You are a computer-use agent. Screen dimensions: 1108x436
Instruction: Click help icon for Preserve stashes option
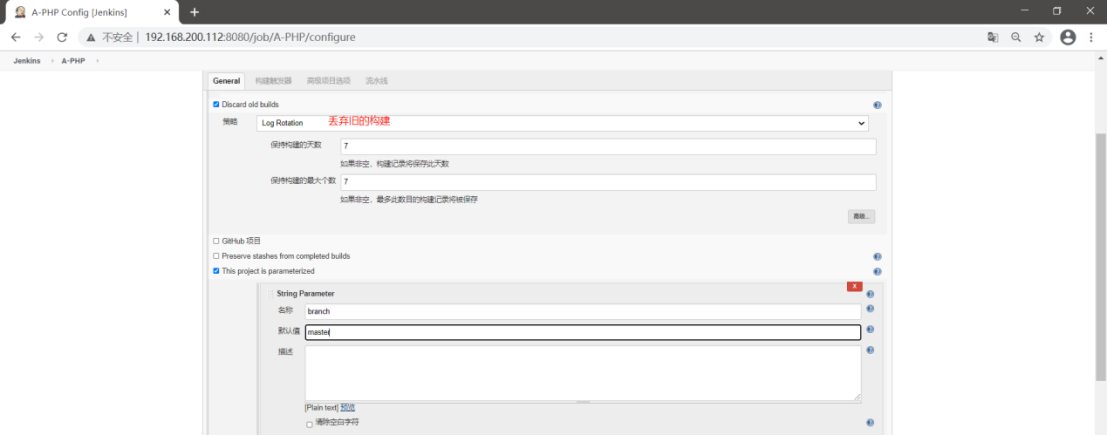point(877,257)
